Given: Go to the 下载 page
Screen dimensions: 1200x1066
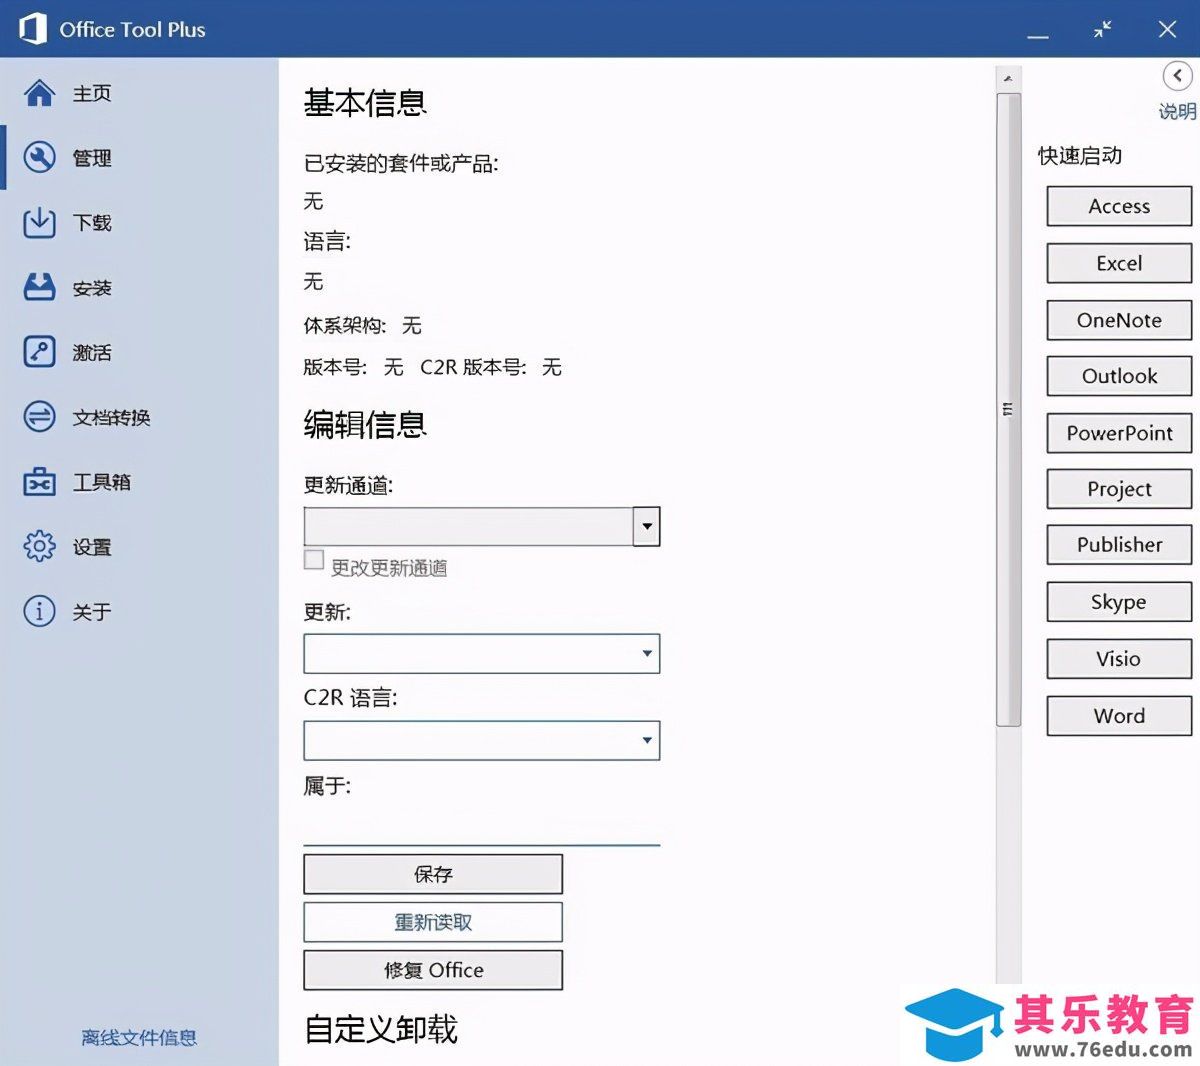Looking at the screenshot, I should 92,222.
